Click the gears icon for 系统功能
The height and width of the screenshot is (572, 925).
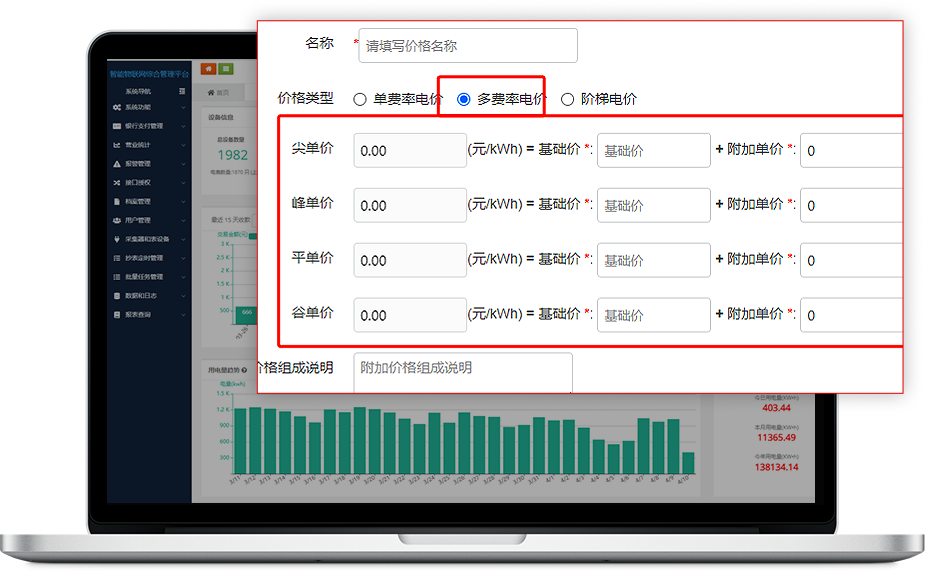(117, 107)
